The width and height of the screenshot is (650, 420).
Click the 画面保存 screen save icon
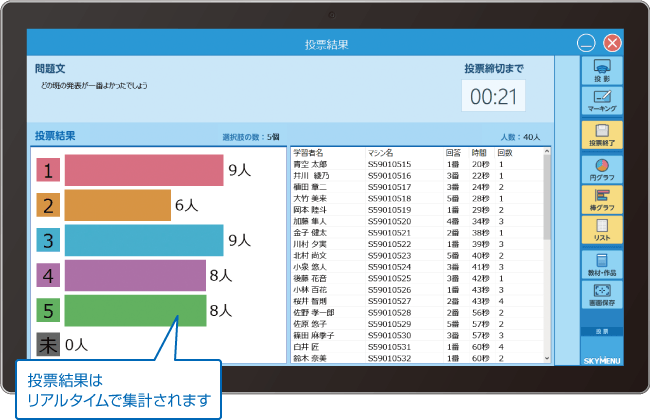point(602,295)
